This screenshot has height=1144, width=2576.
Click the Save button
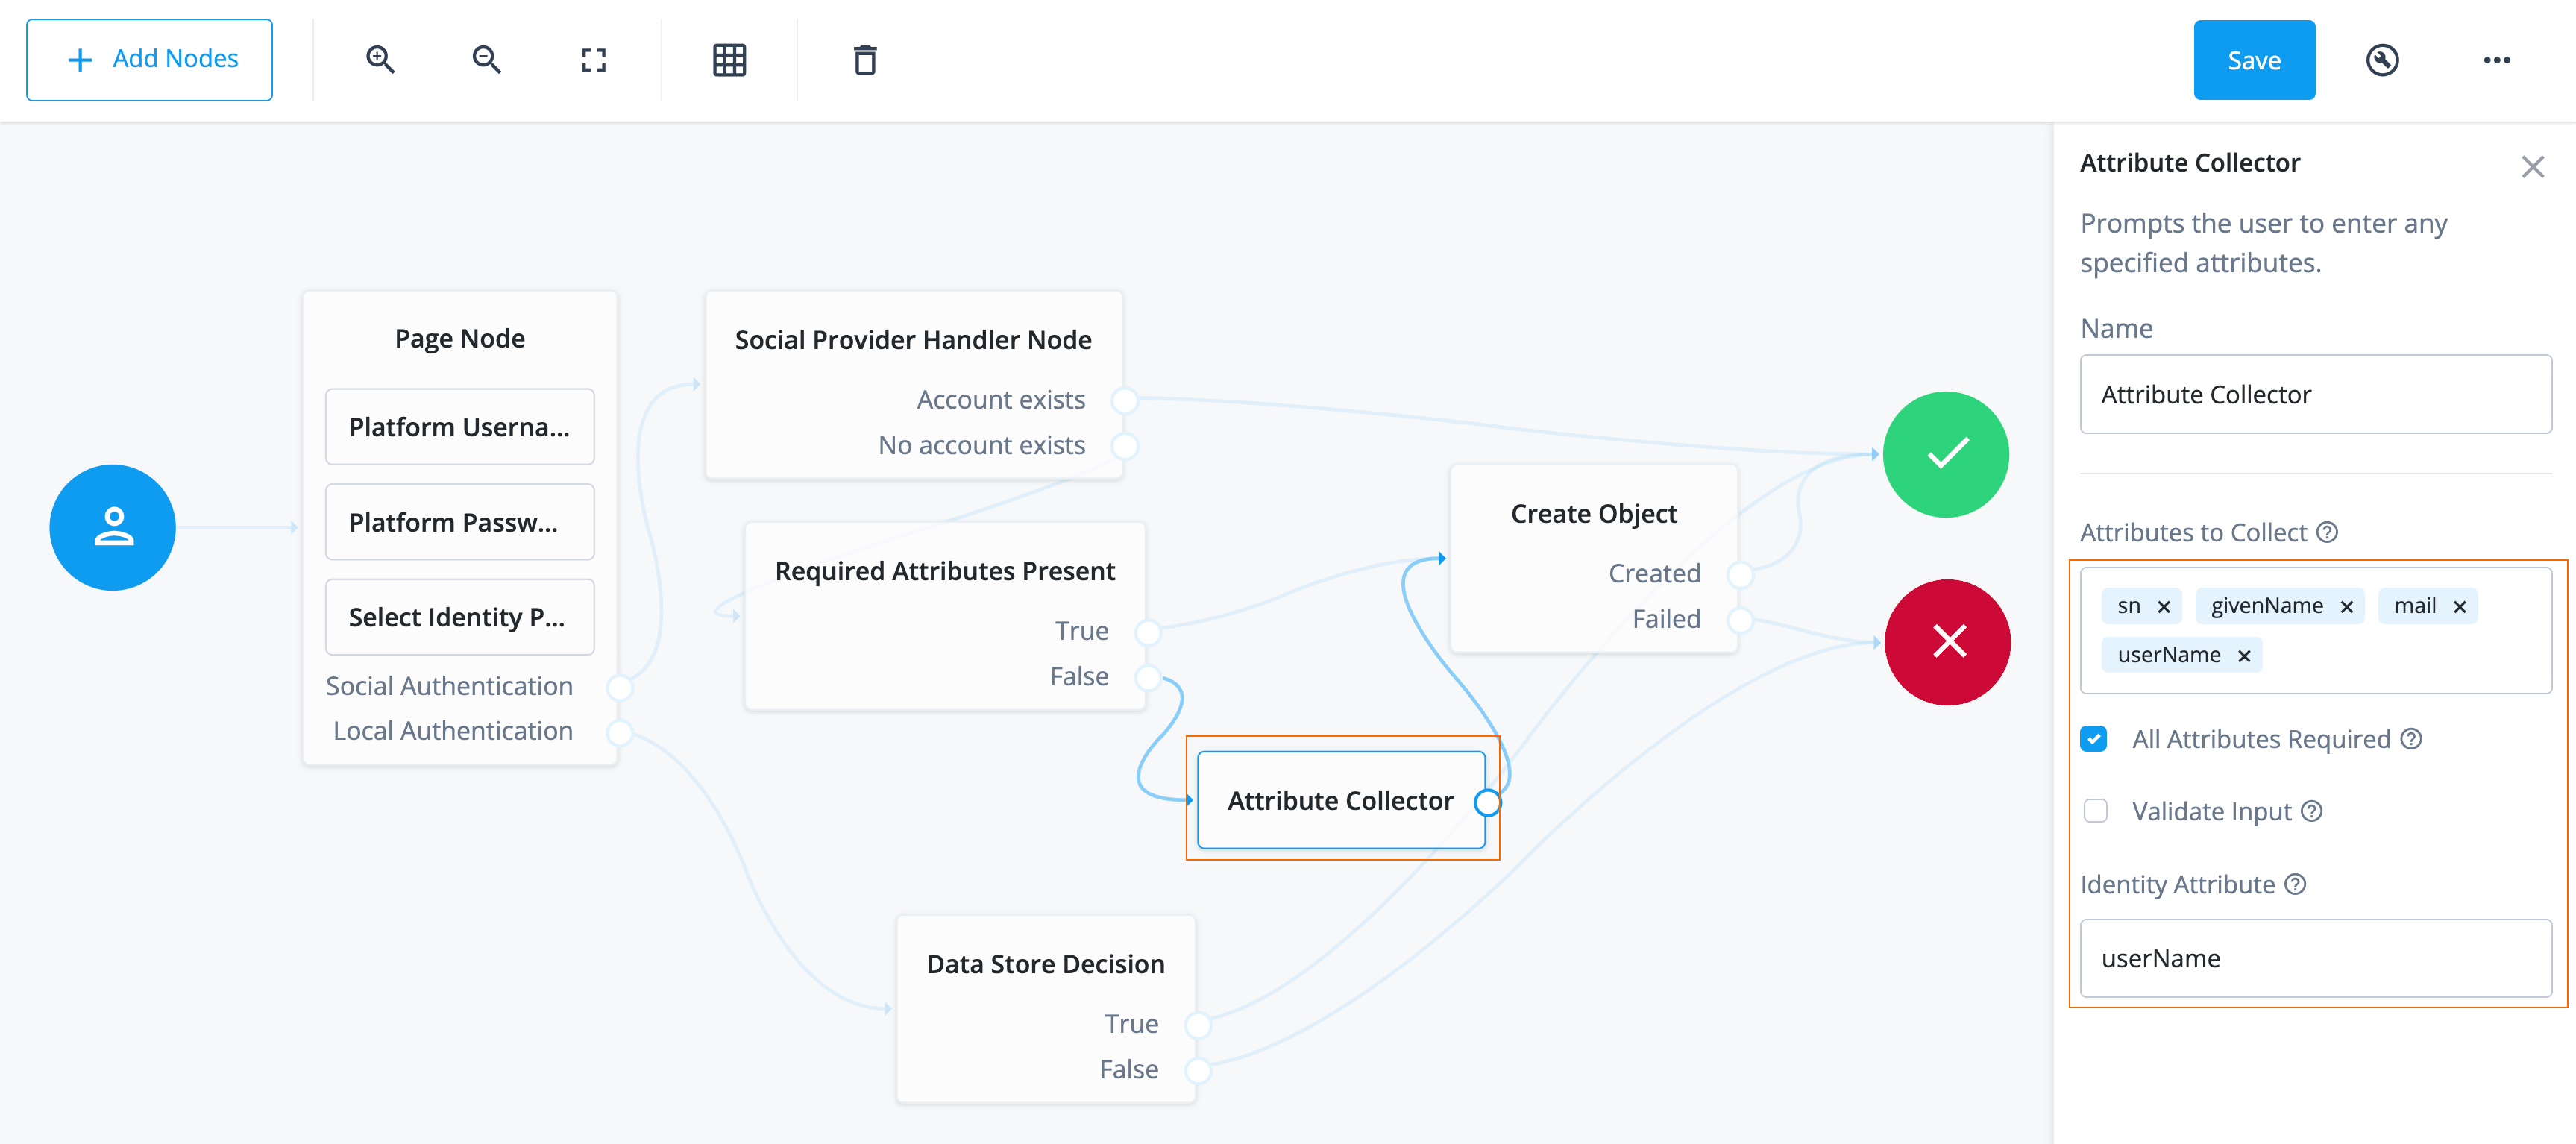coord(2254,60)
